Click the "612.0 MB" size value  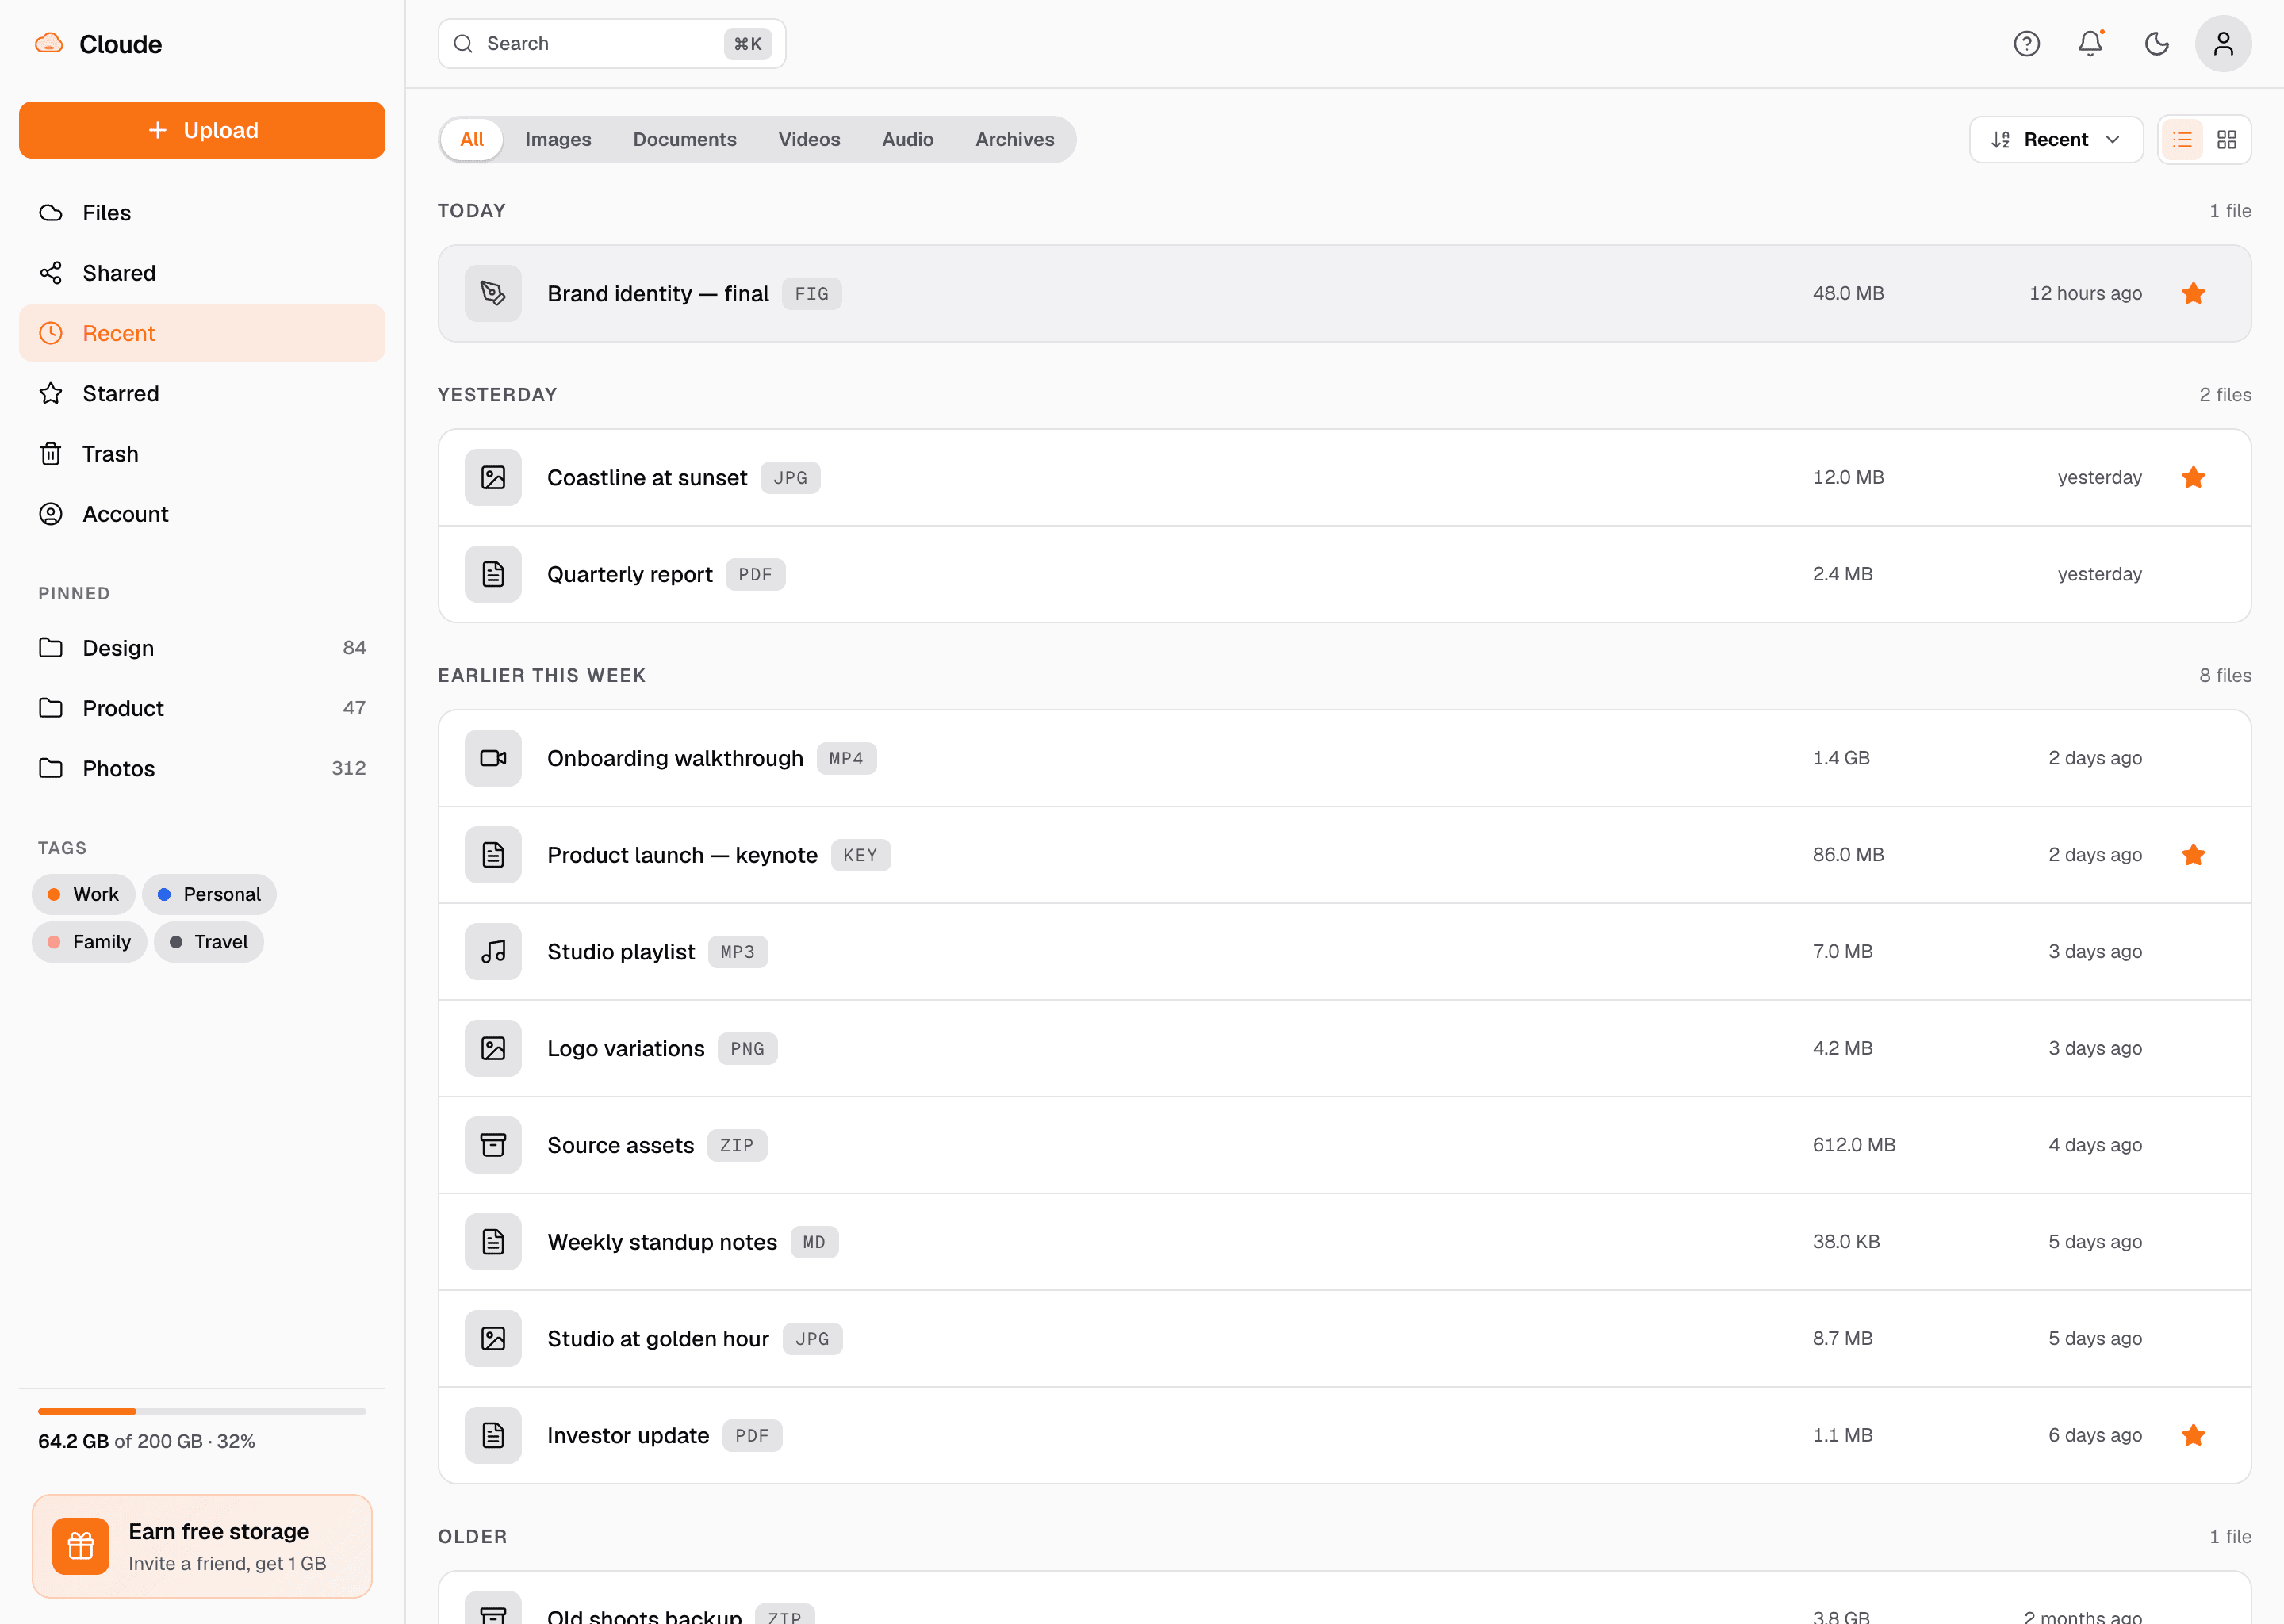click(x=1854, y=1145)
